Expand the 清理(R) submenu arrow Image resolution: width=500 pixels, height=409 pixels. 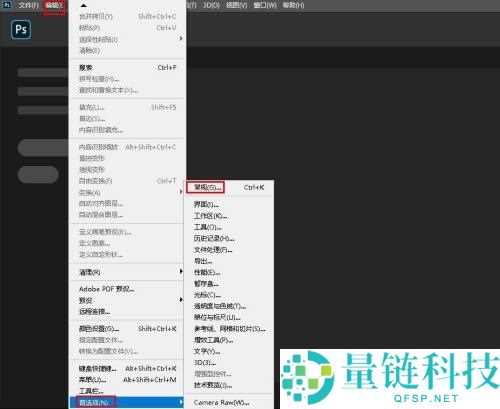pos(181,272)
